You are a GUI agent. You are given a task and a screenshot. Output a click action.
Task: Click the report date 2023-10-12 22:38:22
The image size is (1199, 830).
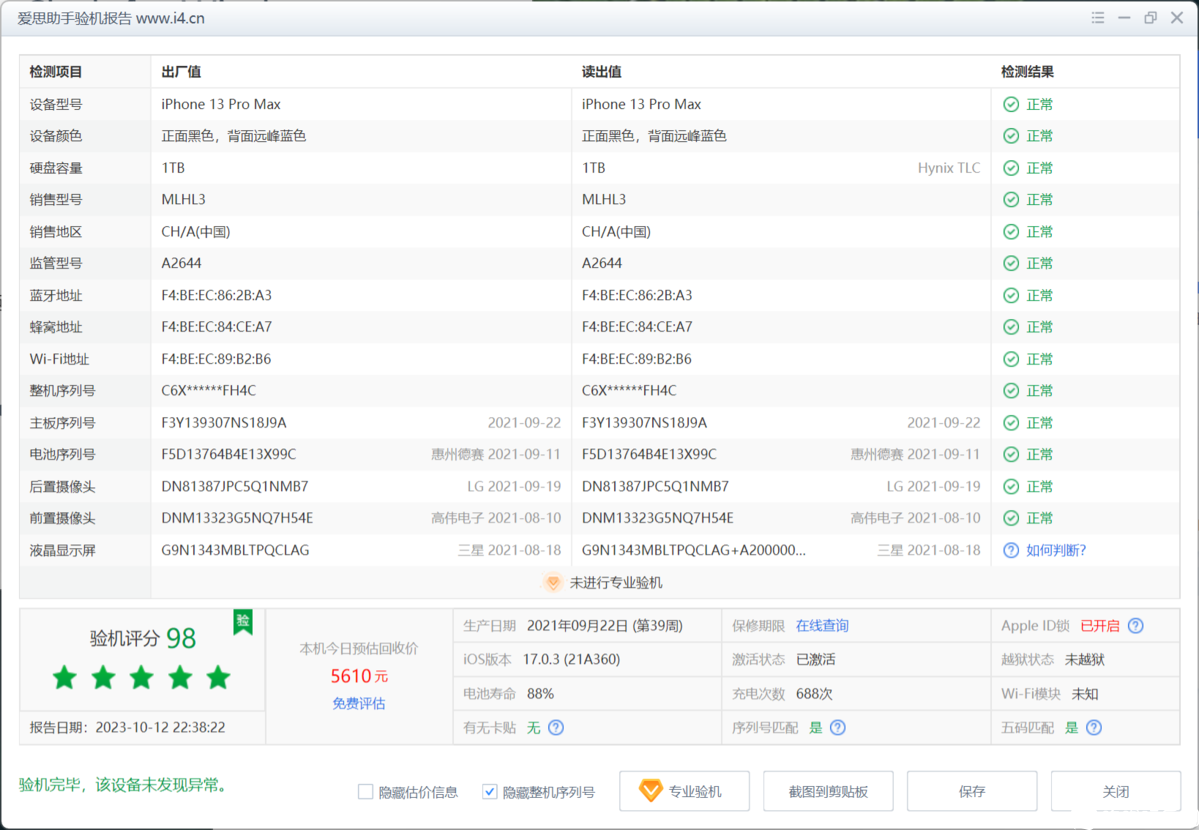coord(161,727)
